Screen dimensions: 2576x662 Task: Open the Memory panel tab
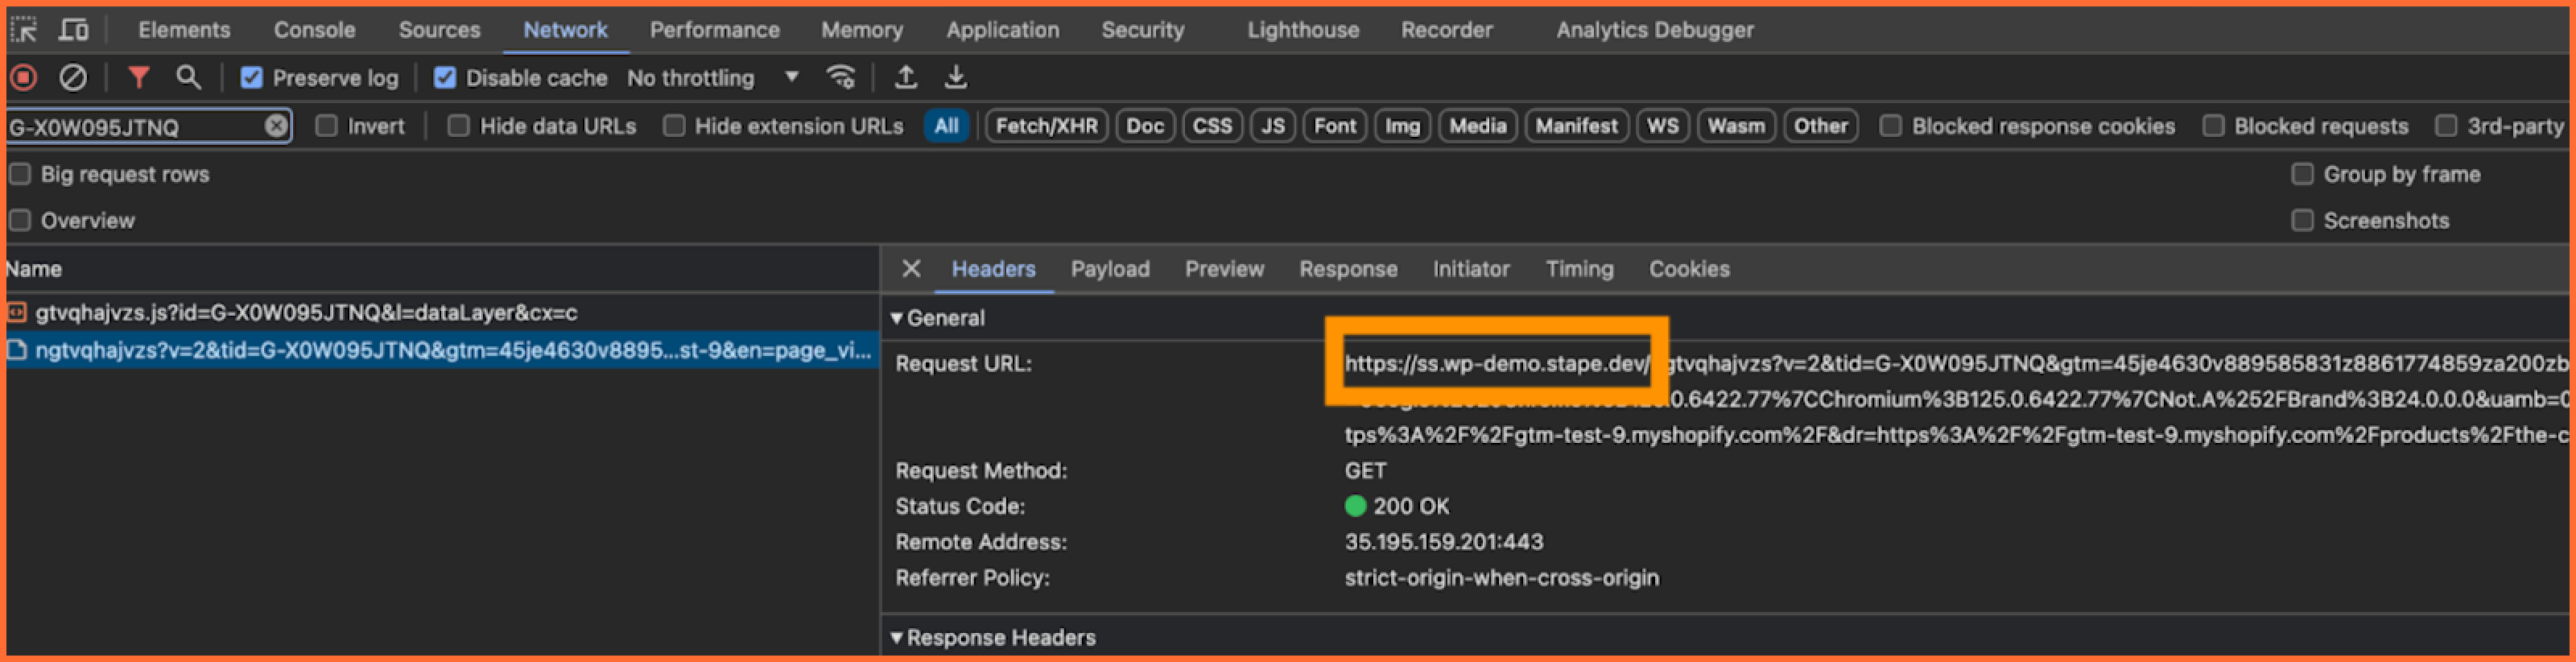[862, 30]
